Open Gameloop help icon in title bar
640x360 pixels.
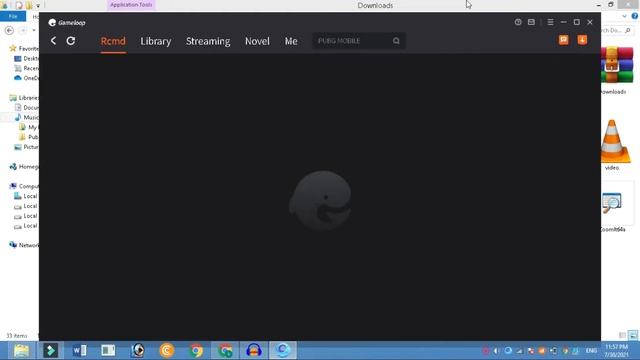click(x=518, y=22)
